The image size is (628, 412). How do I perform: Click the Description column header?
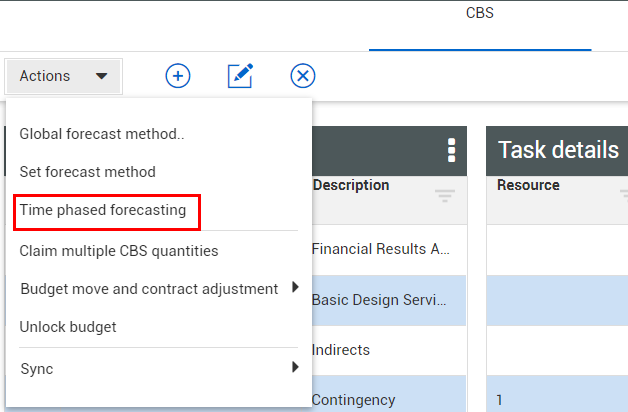coord(351,186)
